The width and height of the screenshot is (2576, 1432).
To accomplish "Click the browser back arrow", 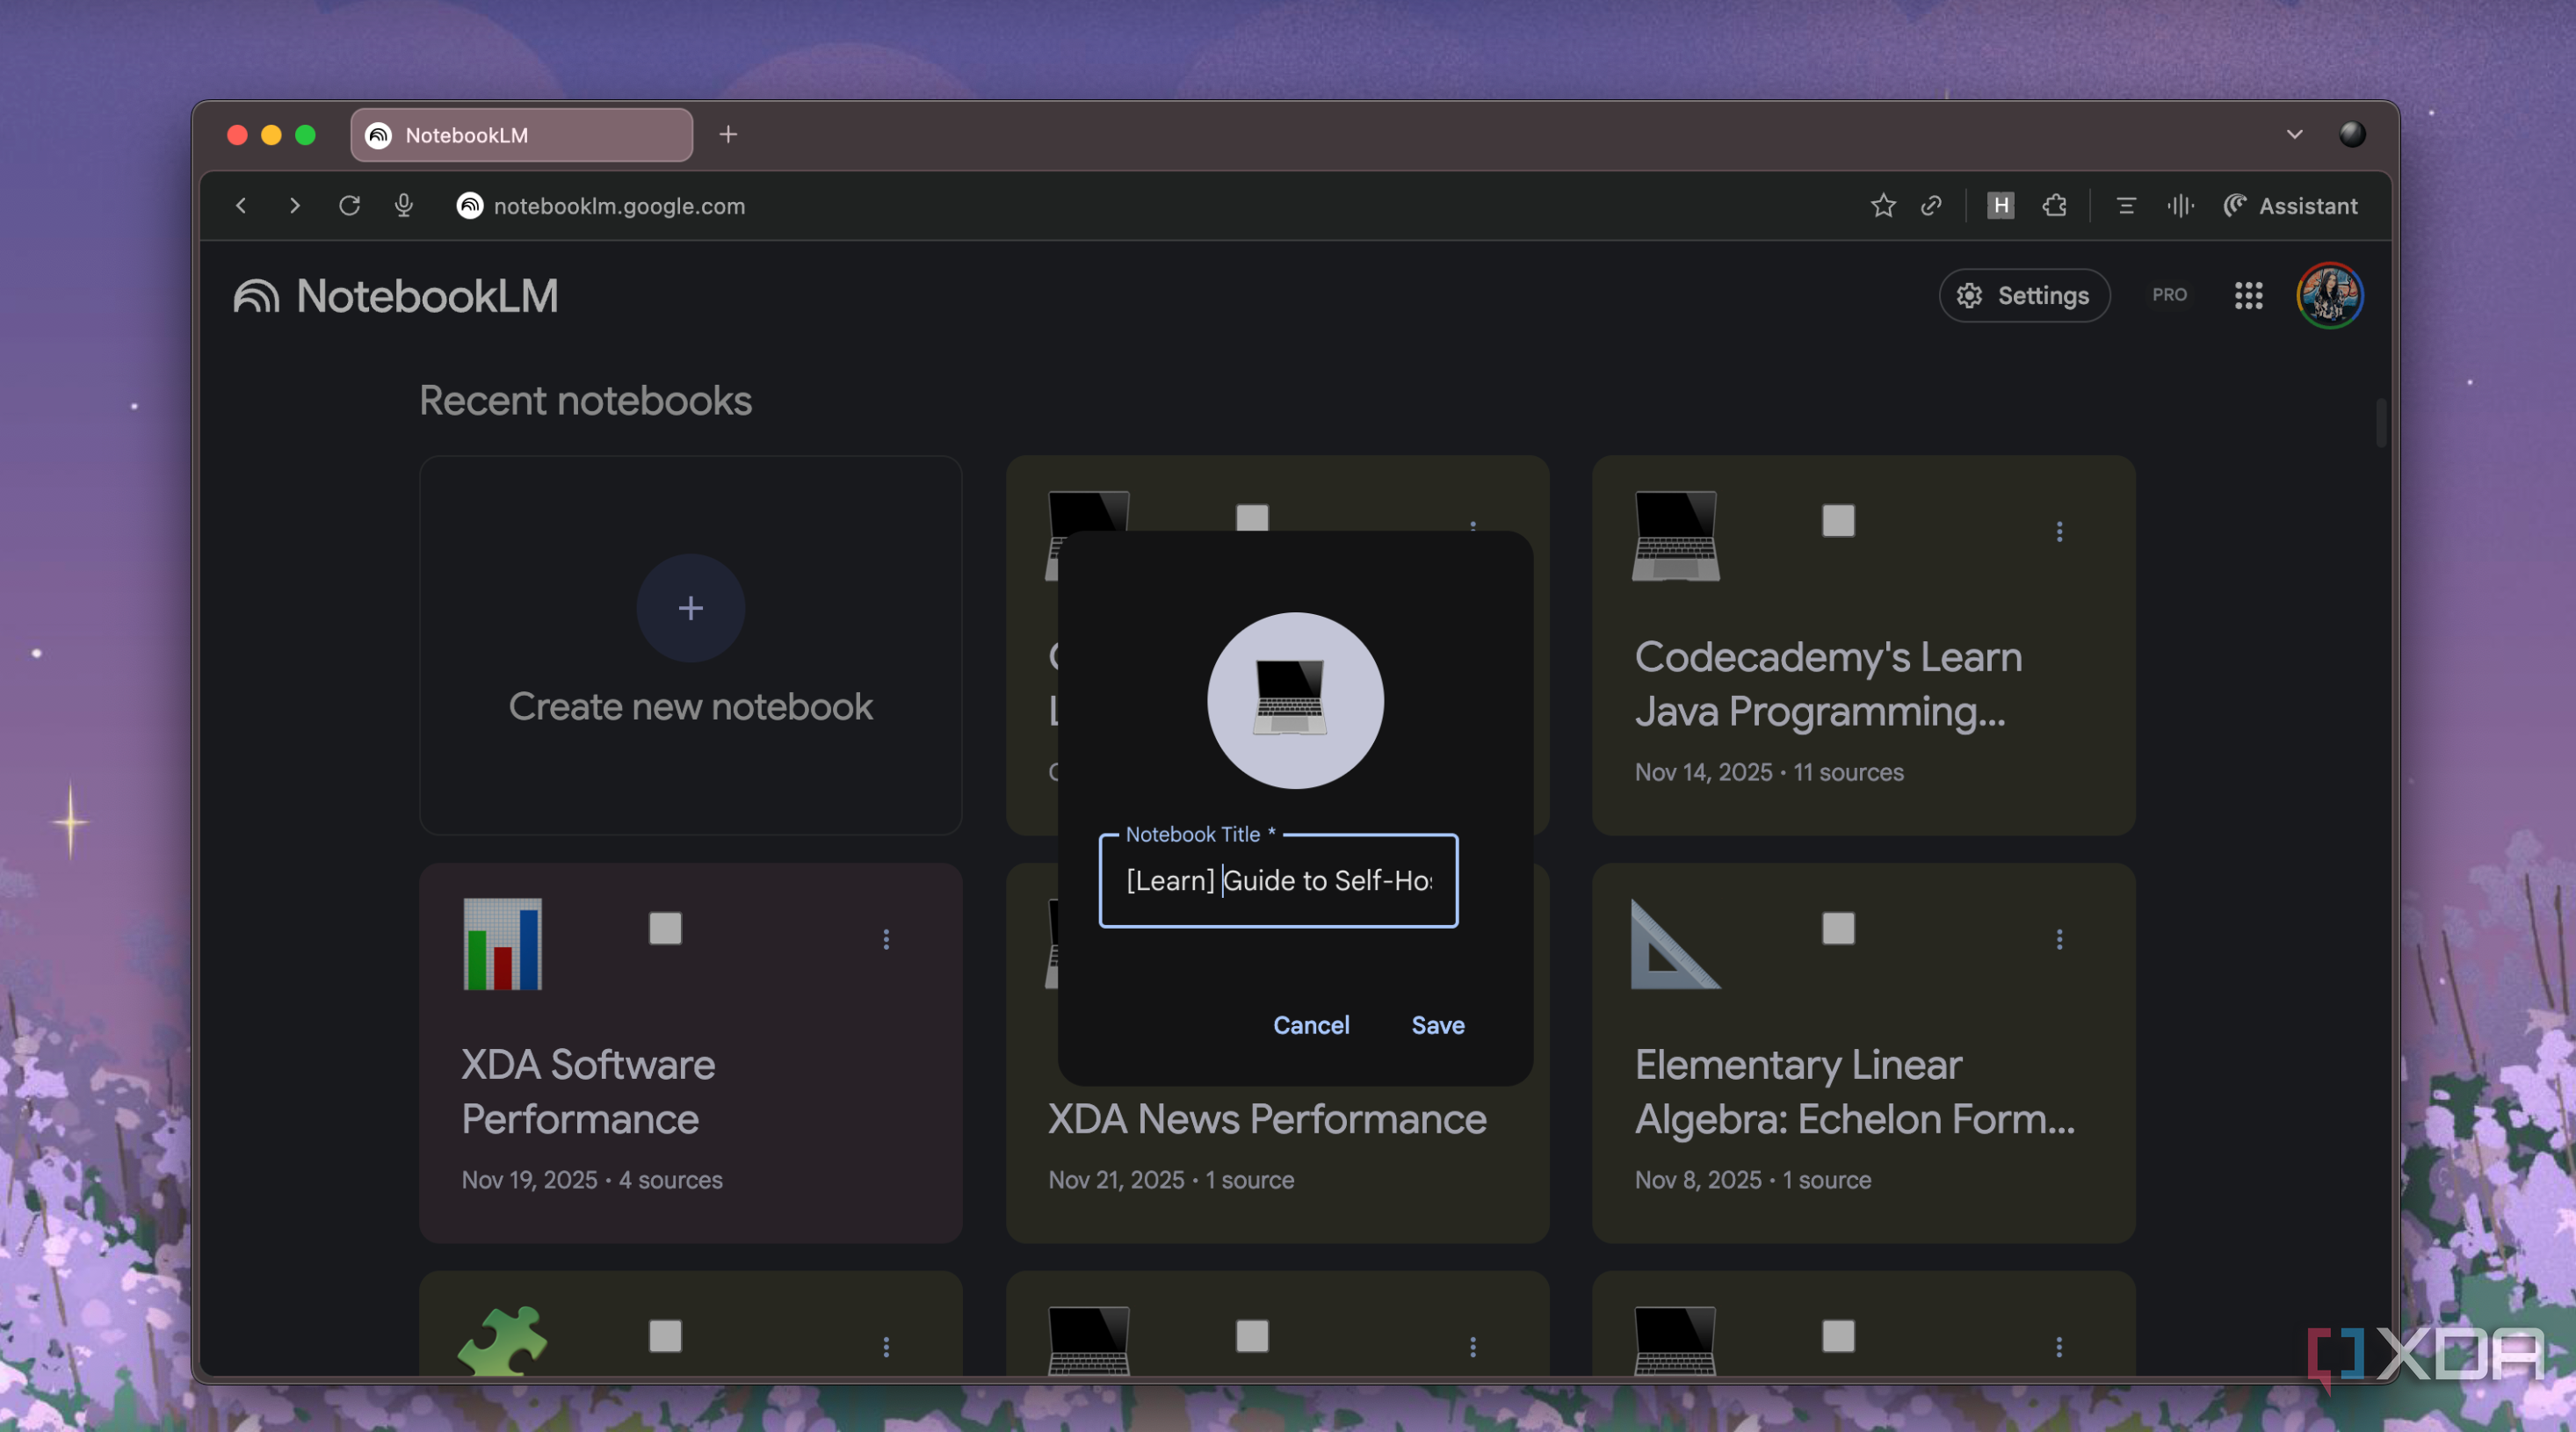I will (241, 206).
